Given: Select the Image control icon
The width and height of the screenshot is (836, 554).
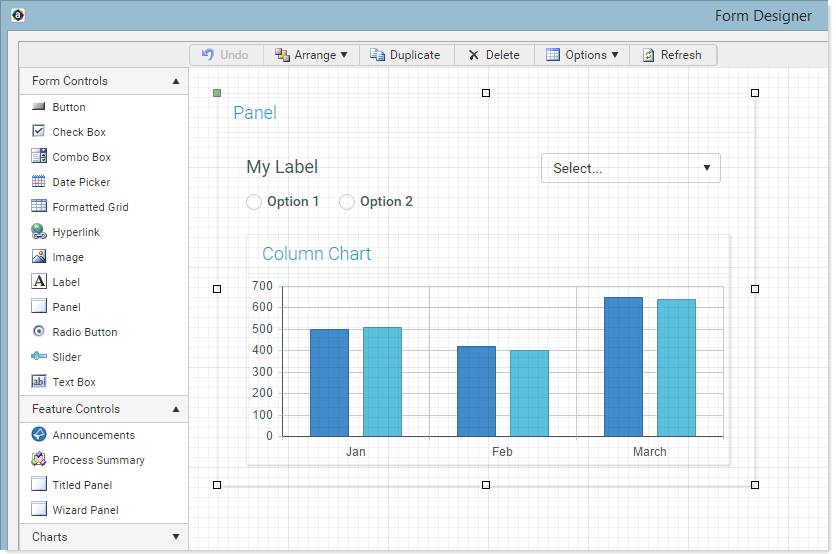Looking at the screenshot, I should point(39,257).
